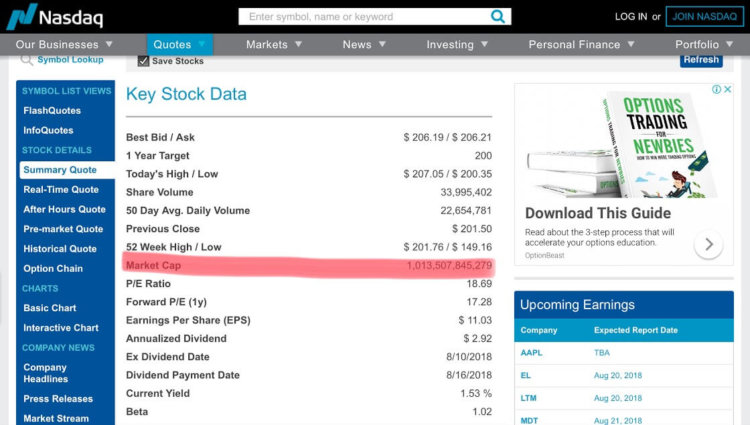Open the Symbol Lookup link

click(x=70, y=60)
